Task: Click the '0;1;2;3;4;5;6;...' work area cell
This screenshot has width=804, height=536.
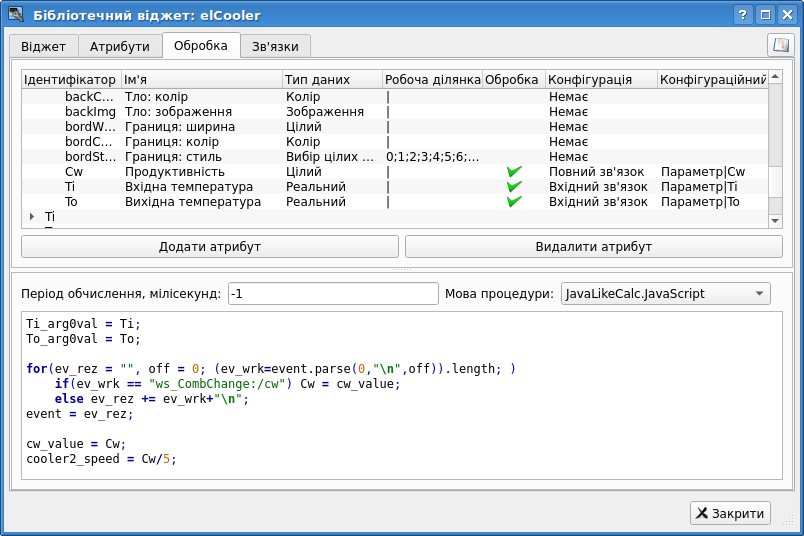Action: coord(433,156)
